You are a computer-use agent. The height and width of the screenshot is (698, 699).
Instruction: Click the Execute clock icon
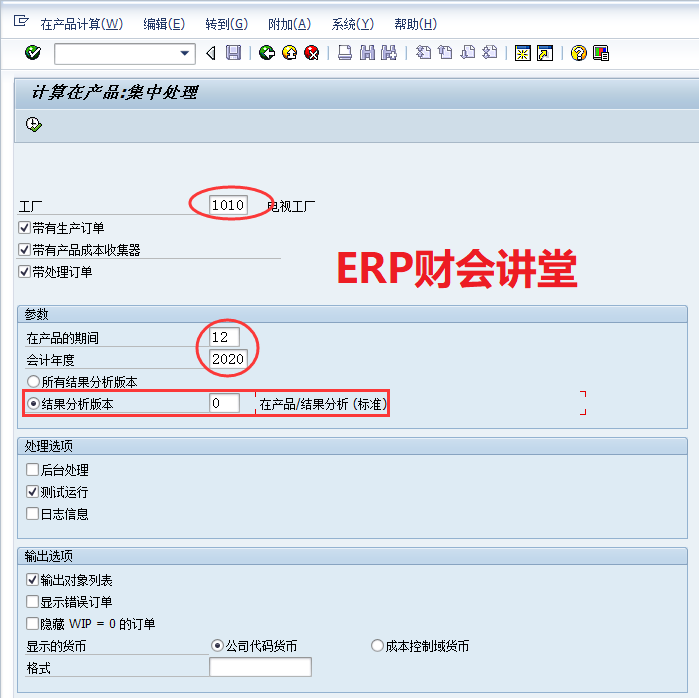[x=34, y=124]
